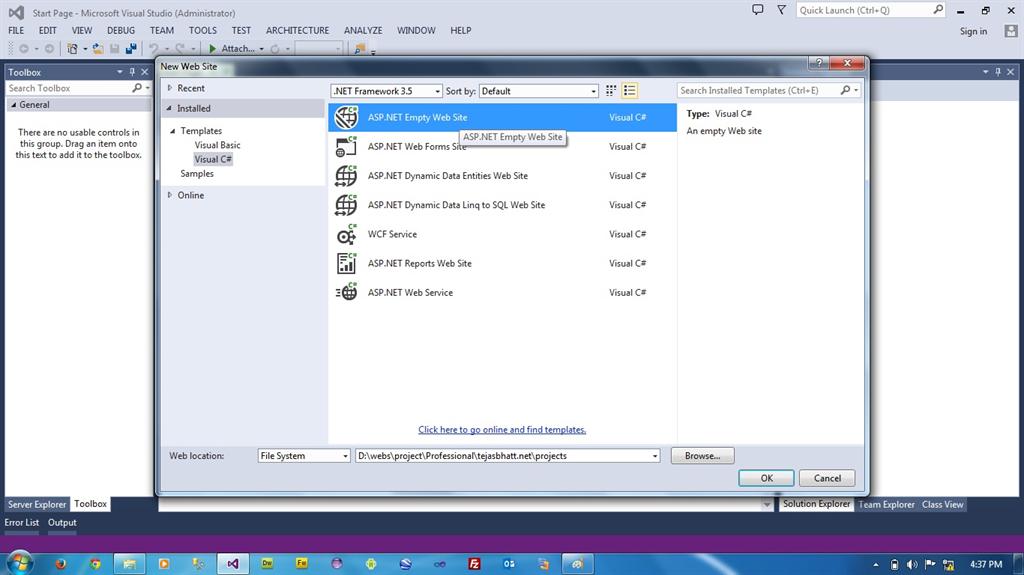Image resolution: width=1024 pixels, height=575 pixels.
Task: Pin the Toolbox panel with auto-hide pin
Action: click(132, 72)
